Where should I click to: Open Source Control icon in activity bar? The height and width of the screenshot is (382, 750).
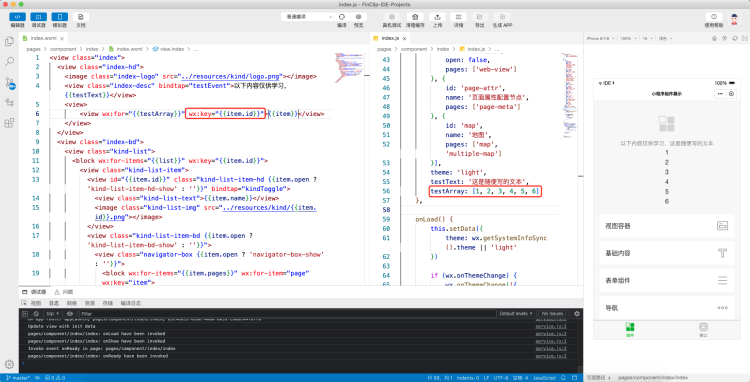(x=9, y=82)
